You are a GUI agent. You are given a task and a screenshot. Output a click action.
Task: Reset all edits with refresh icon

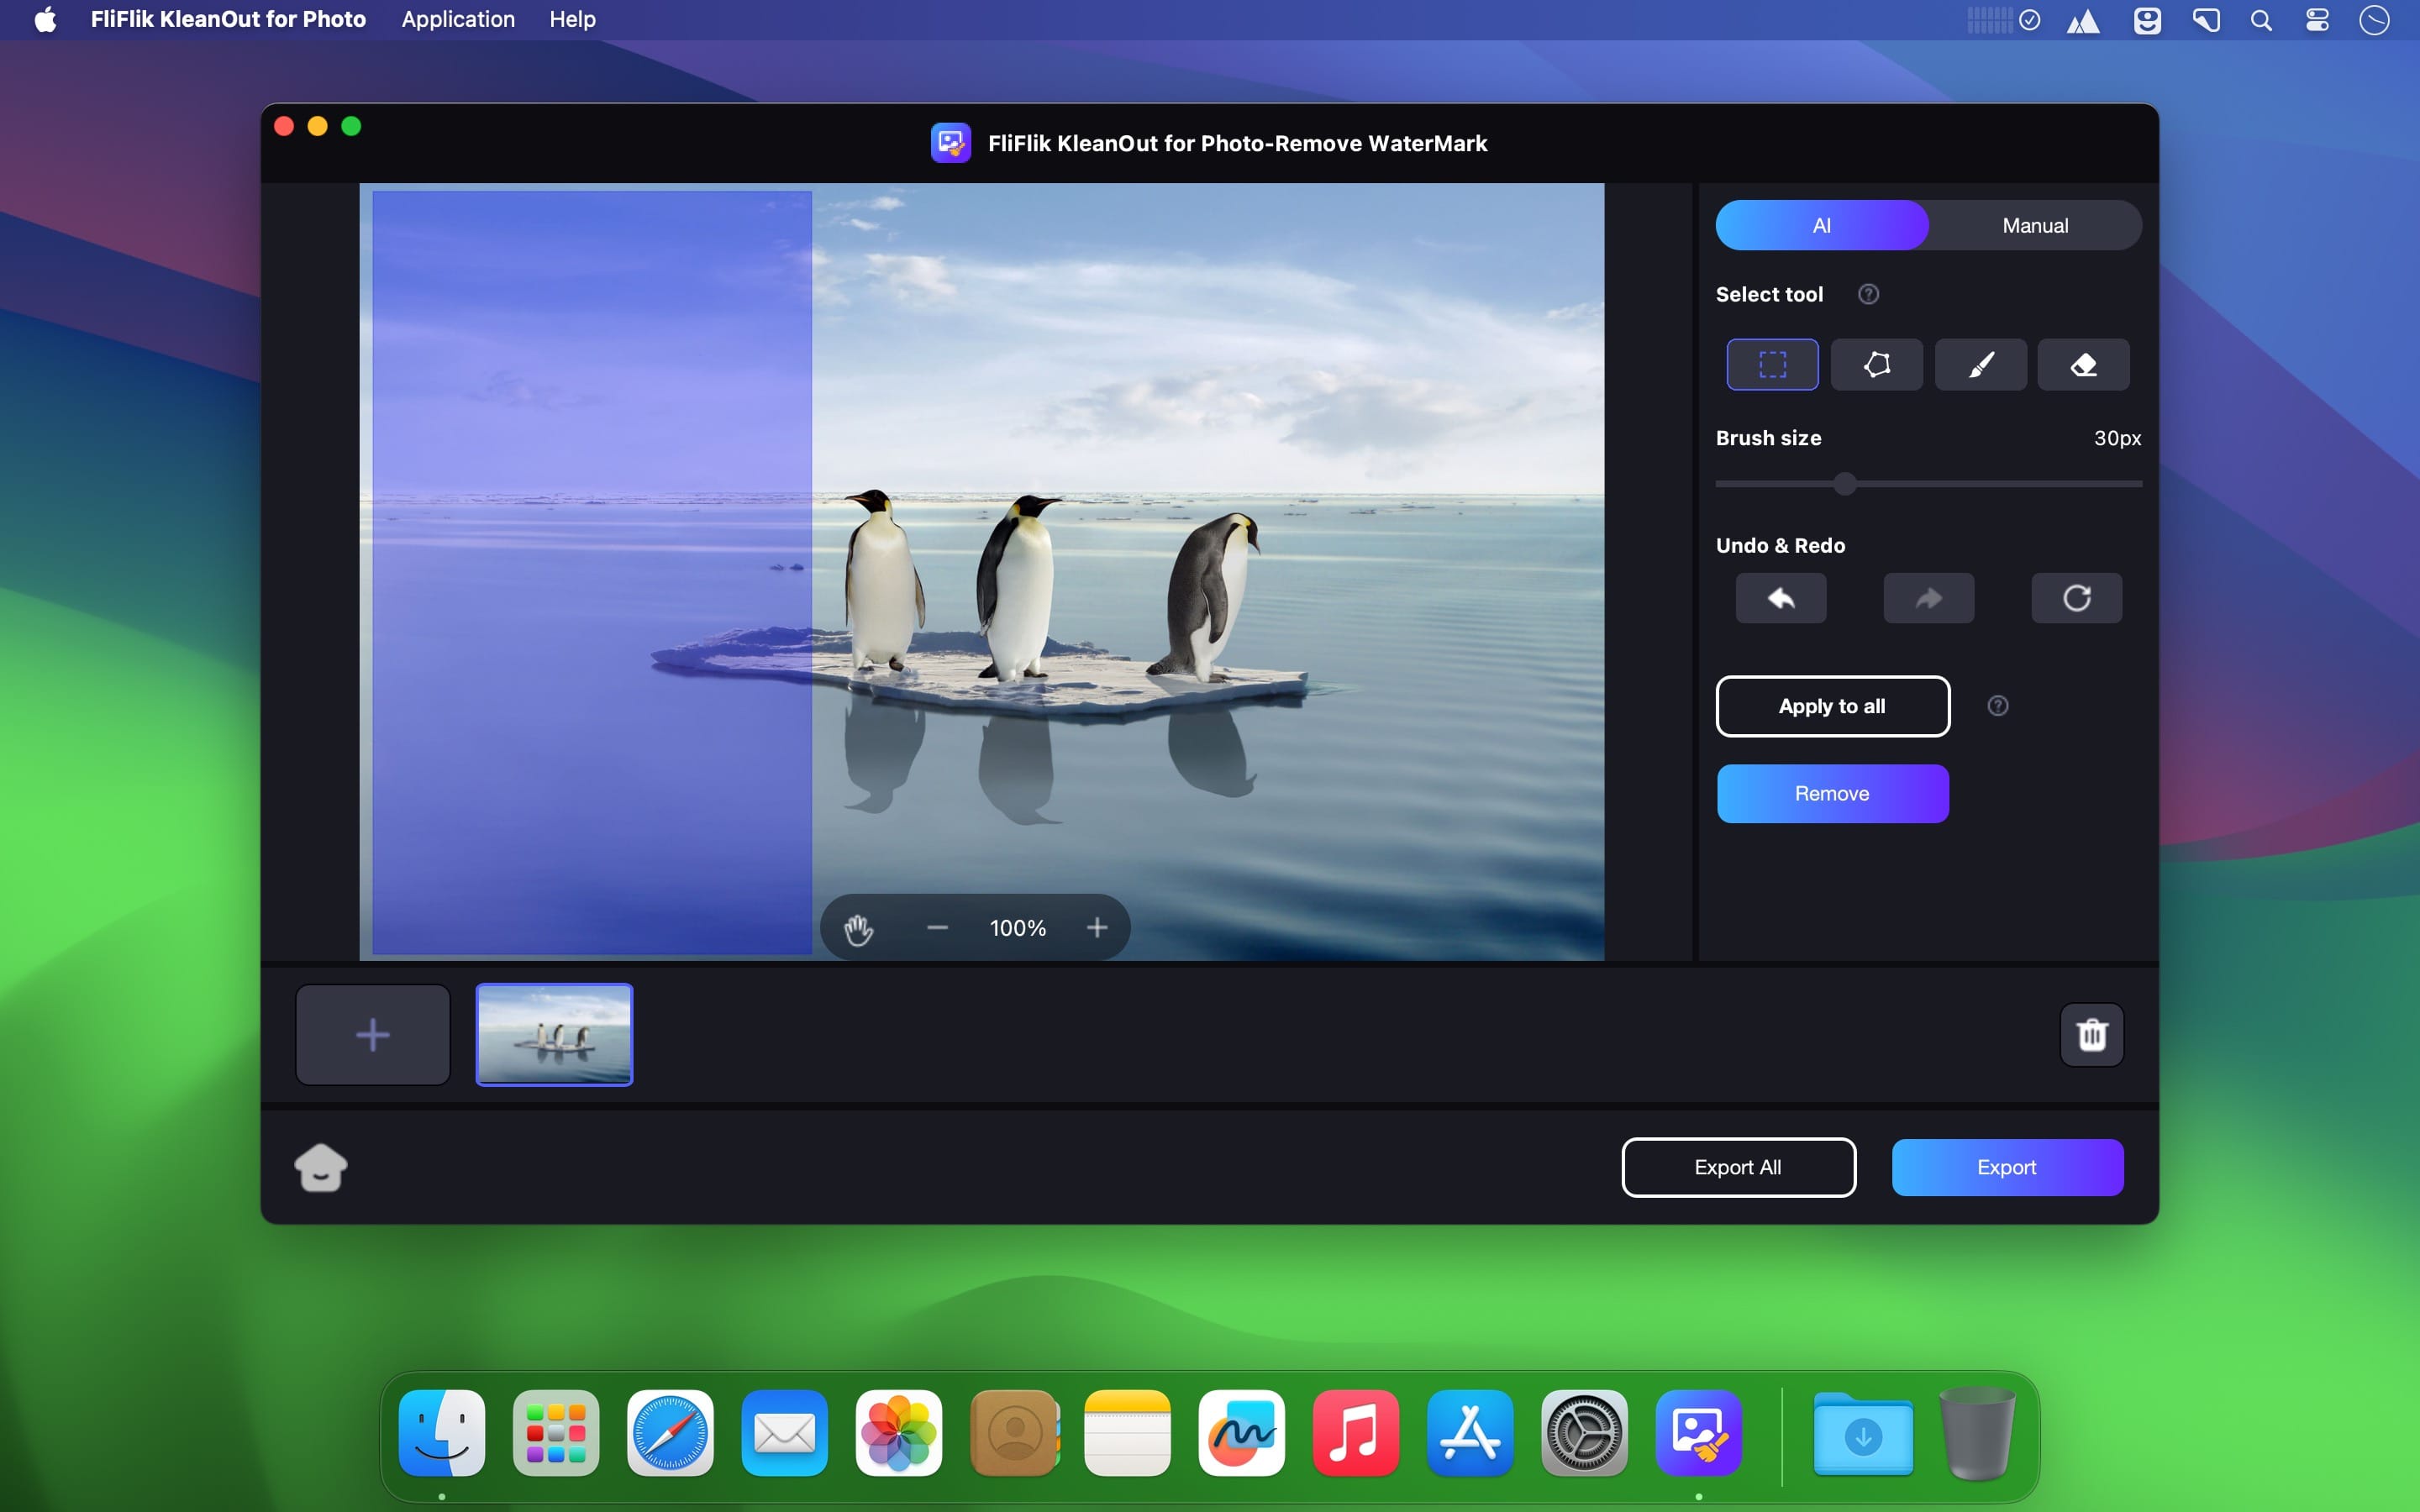[2076, 598]
